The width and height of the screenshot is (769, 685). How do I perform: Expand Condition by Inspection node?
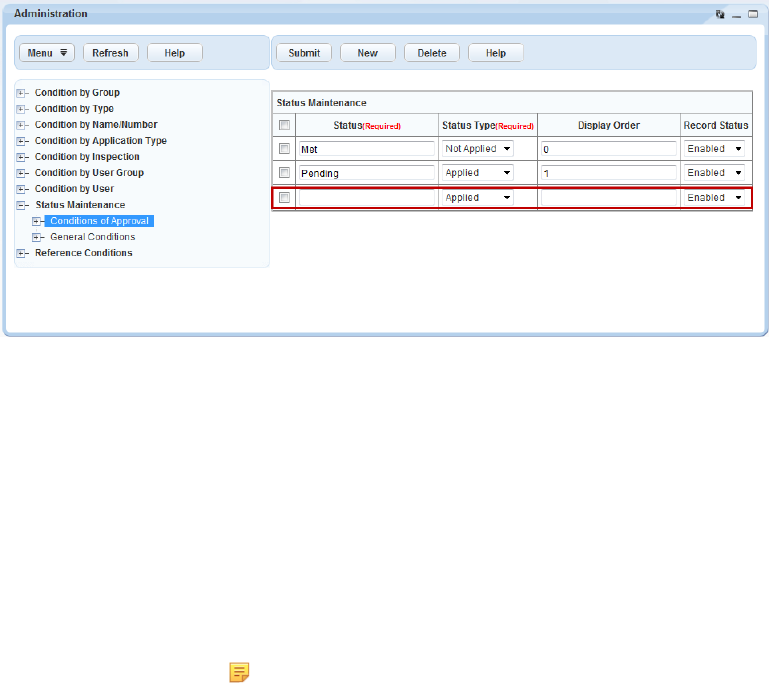tap(21, 157)
